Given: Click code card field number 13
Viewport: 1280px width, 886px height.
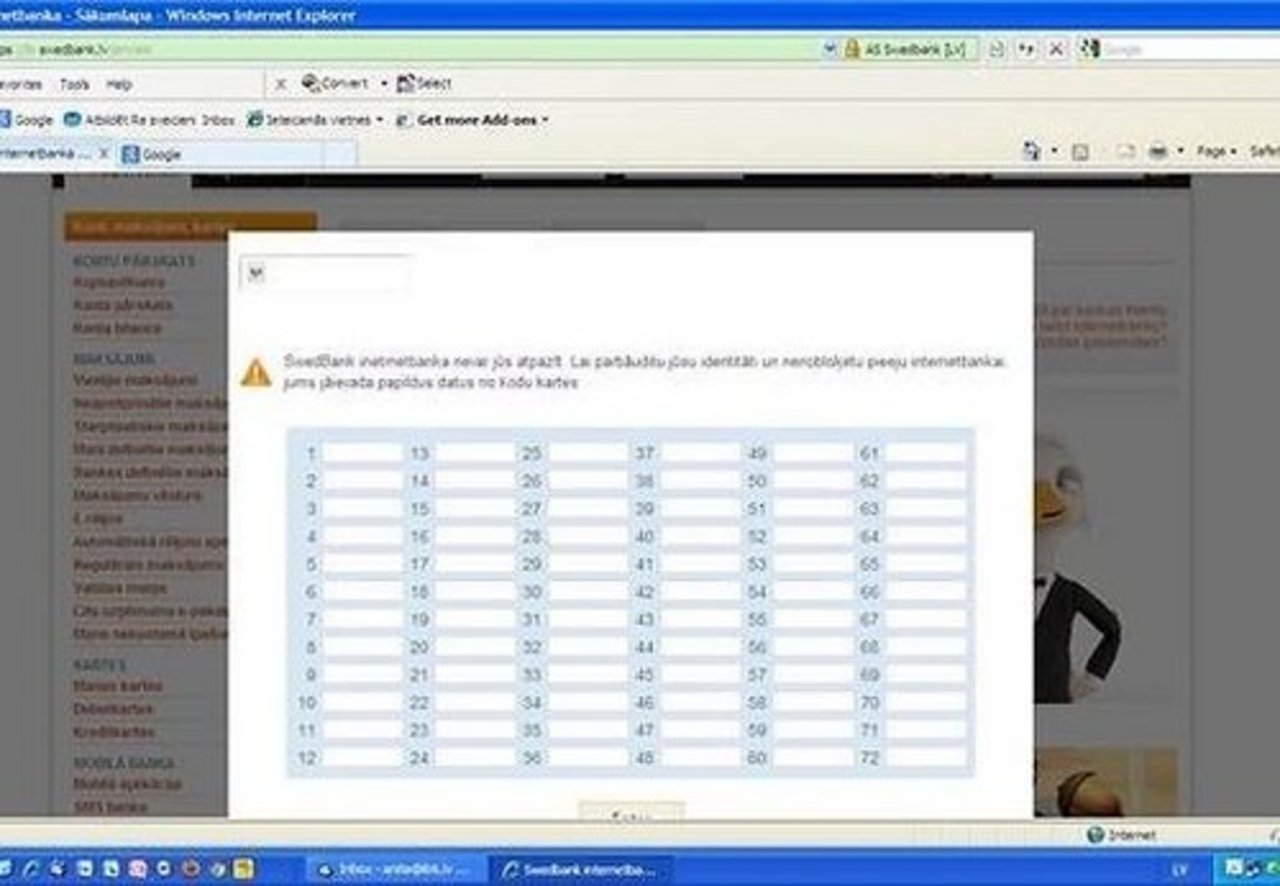Looking at the screenshot, I should 474,454.
